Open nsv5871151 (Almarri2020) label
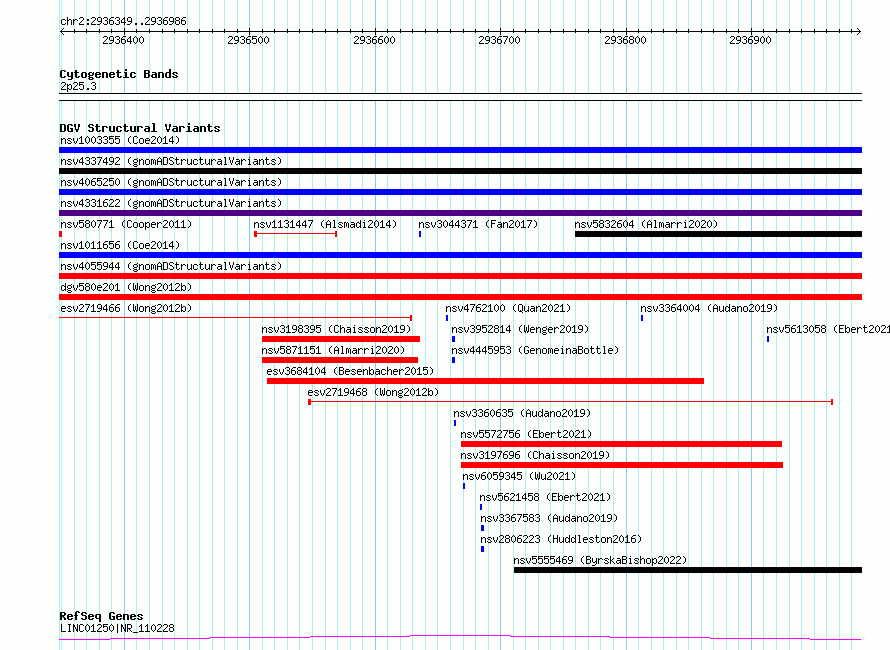 click(333, 350)
